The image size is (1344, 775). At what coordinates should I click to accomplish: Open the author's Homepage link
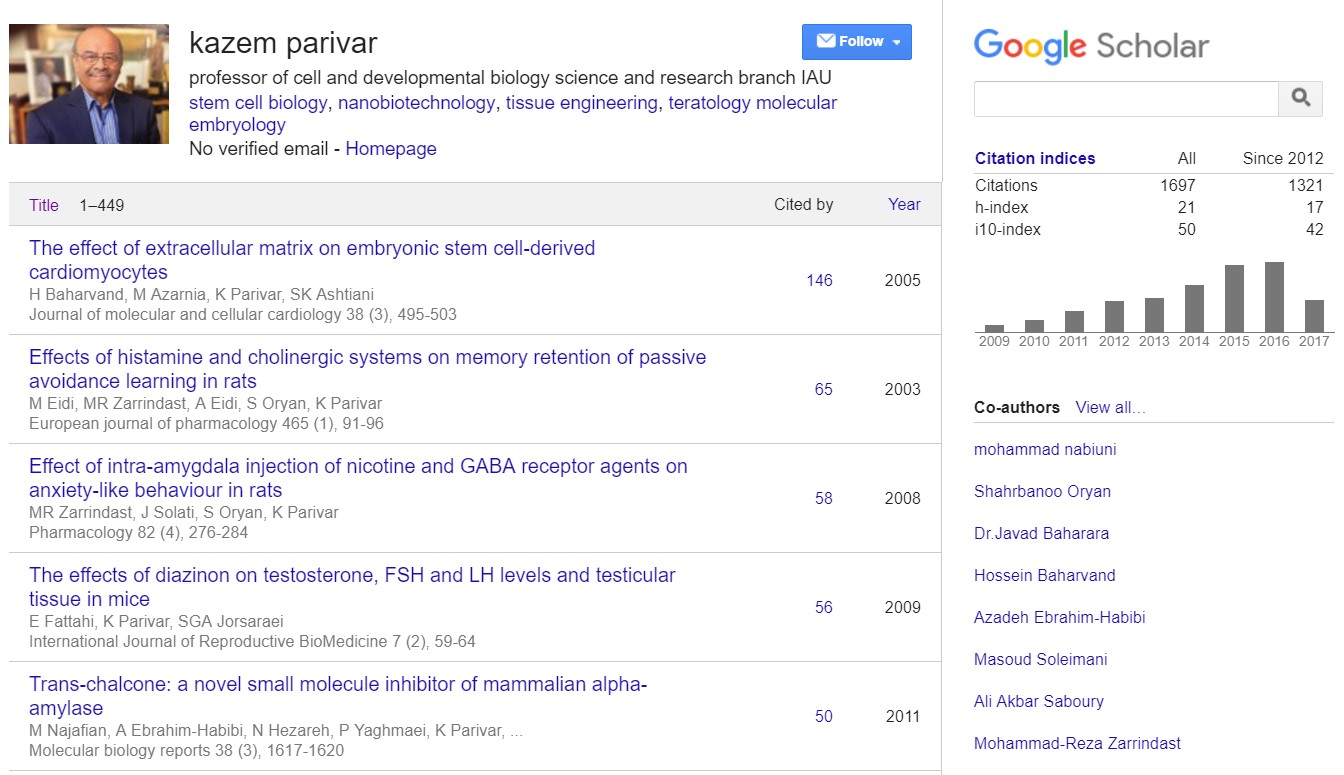tap(391, 149)
